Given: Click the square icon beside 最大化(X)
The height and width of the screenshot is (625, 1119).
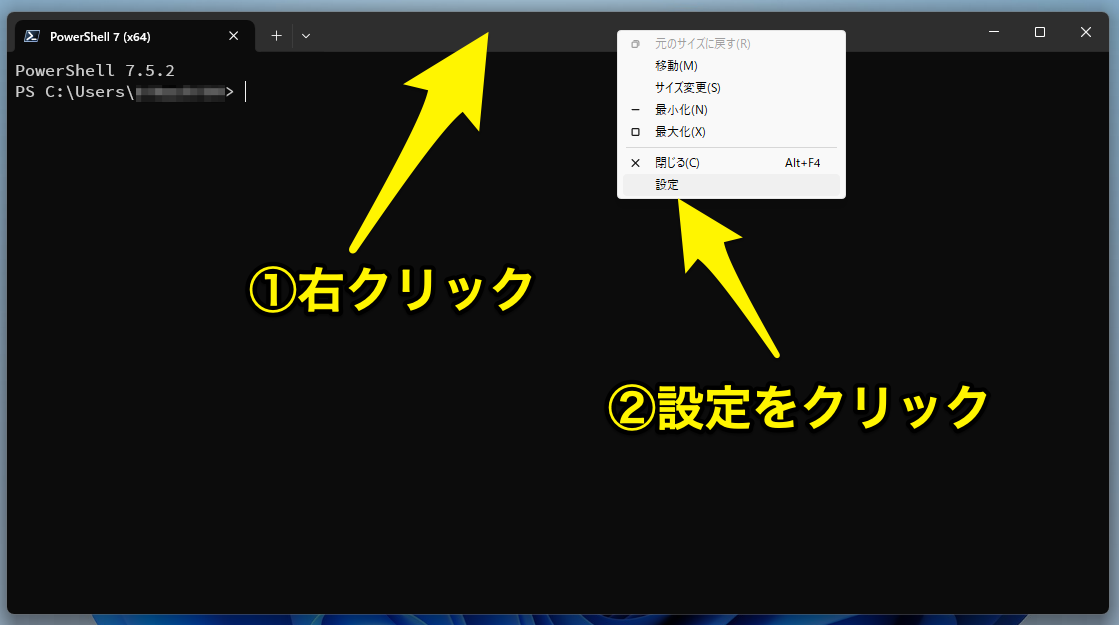Looking at the screenshot, I should point(635,131).
